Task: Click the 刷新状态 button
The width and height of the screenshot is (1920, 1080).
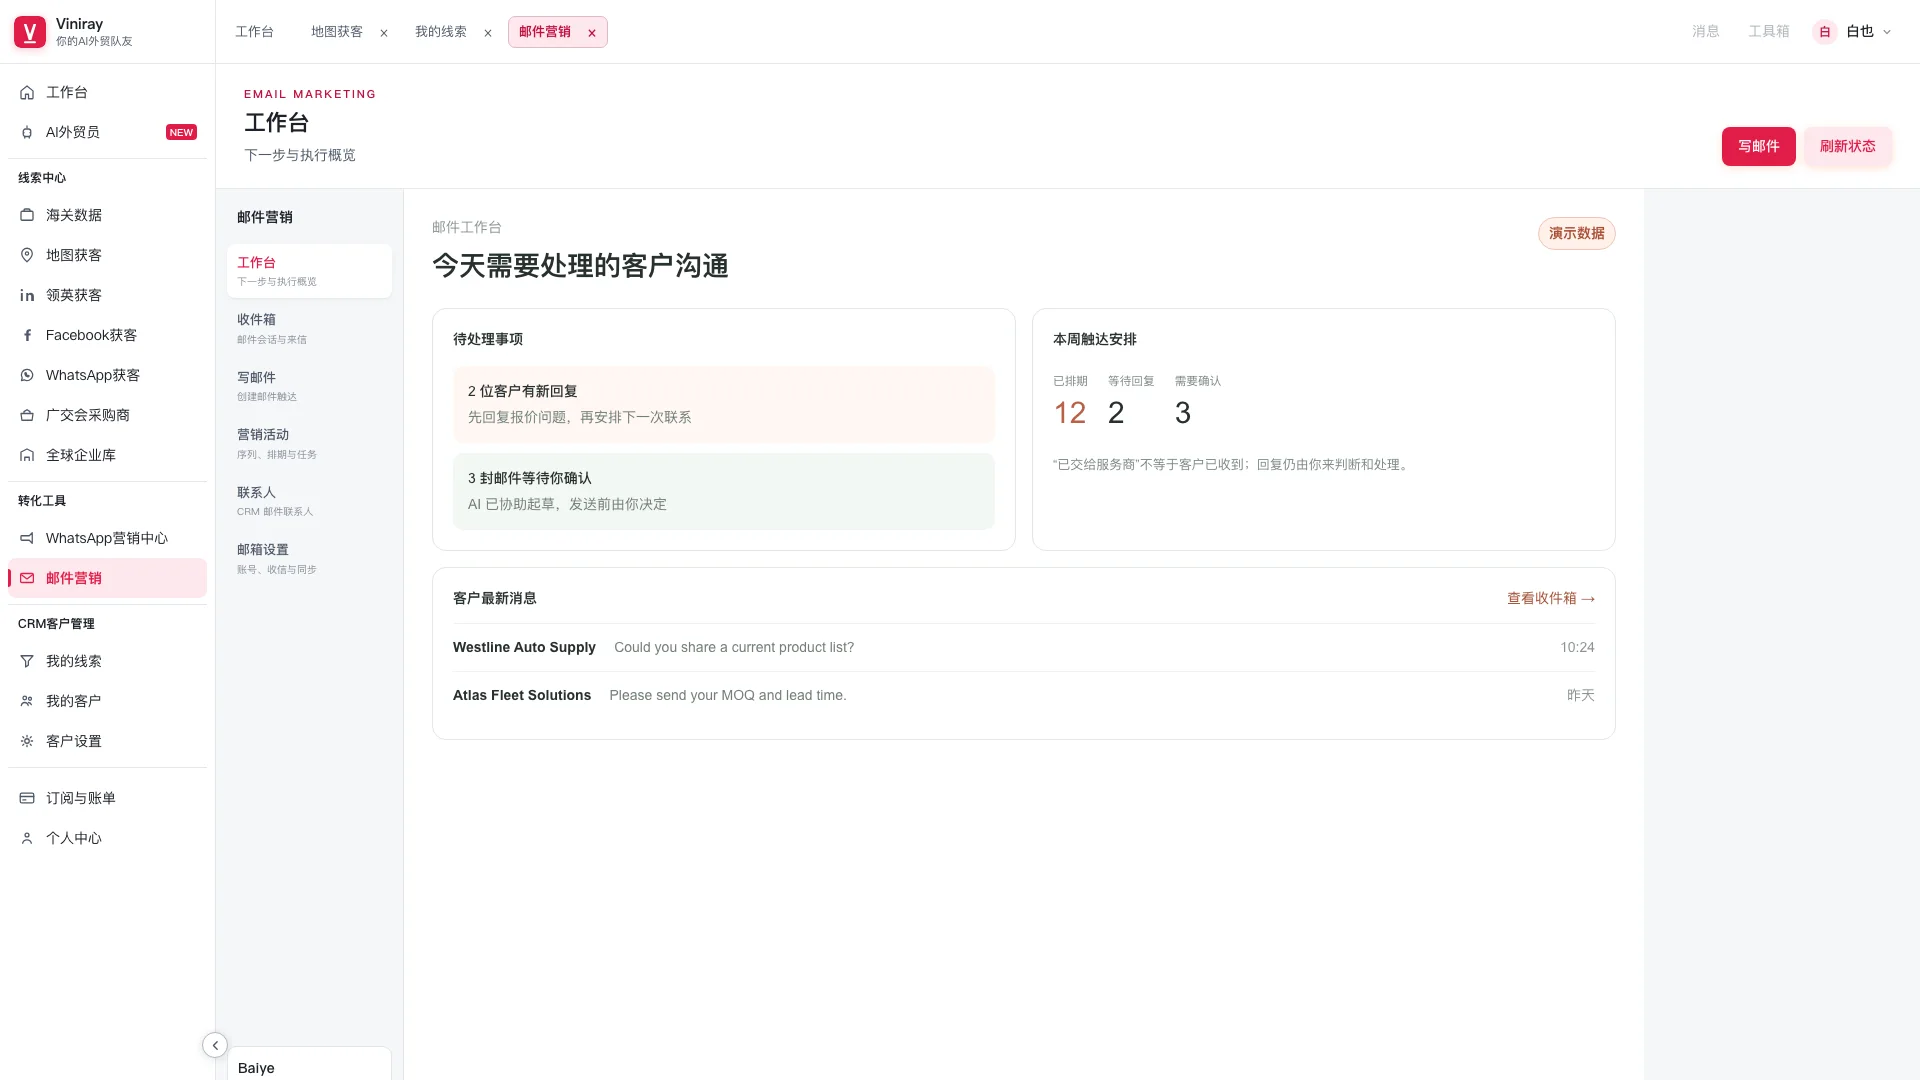Action: (1847, 146)
